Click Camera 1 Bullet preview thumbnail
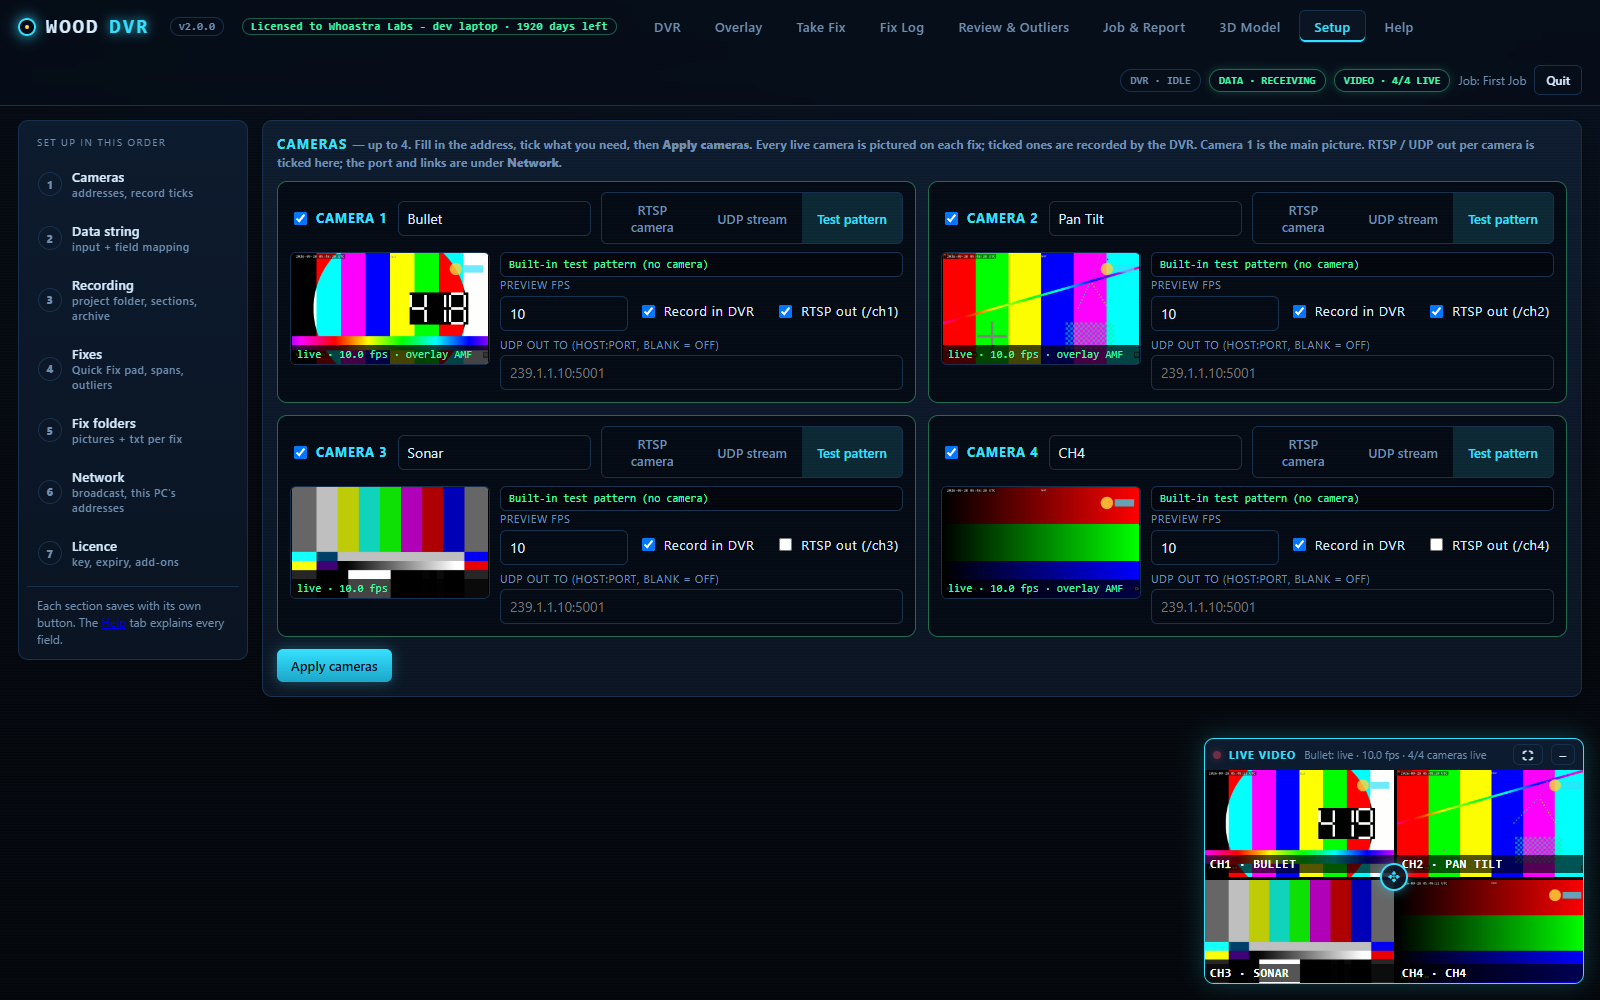The image size is (1600, 1000). tap(390, 308)
